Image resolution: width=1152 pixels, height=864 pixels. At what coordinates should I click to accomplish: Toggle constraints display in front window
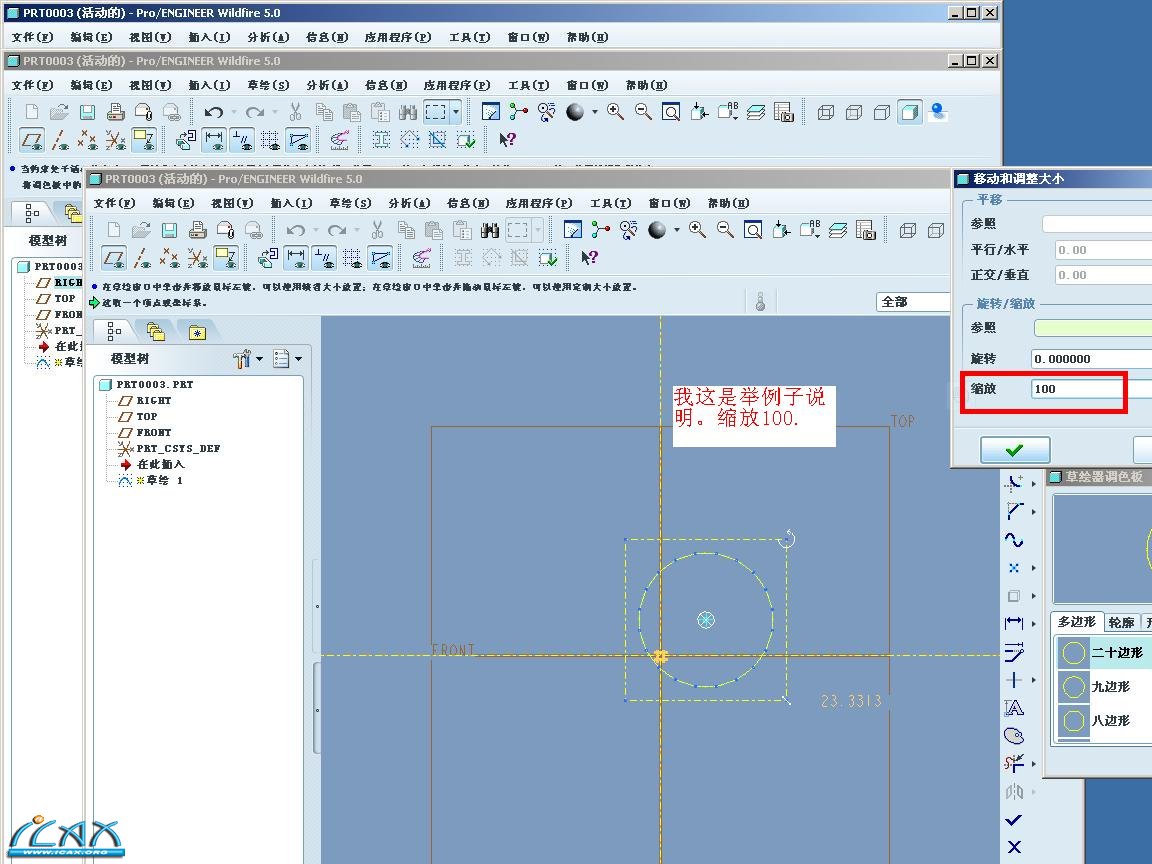point(324,257)
